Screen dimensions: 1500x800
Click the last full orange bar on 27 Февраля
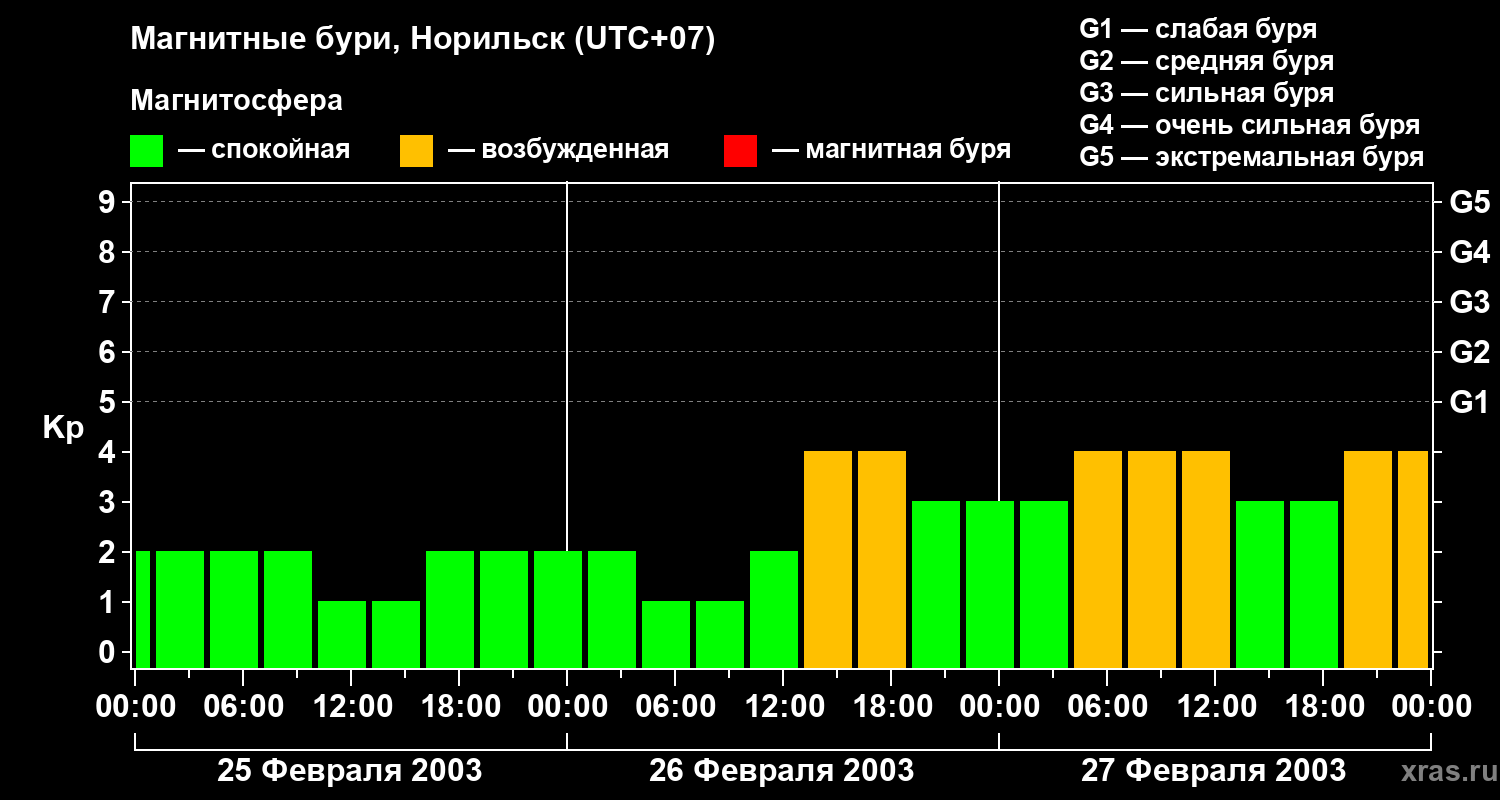(x=1368, y=560)
